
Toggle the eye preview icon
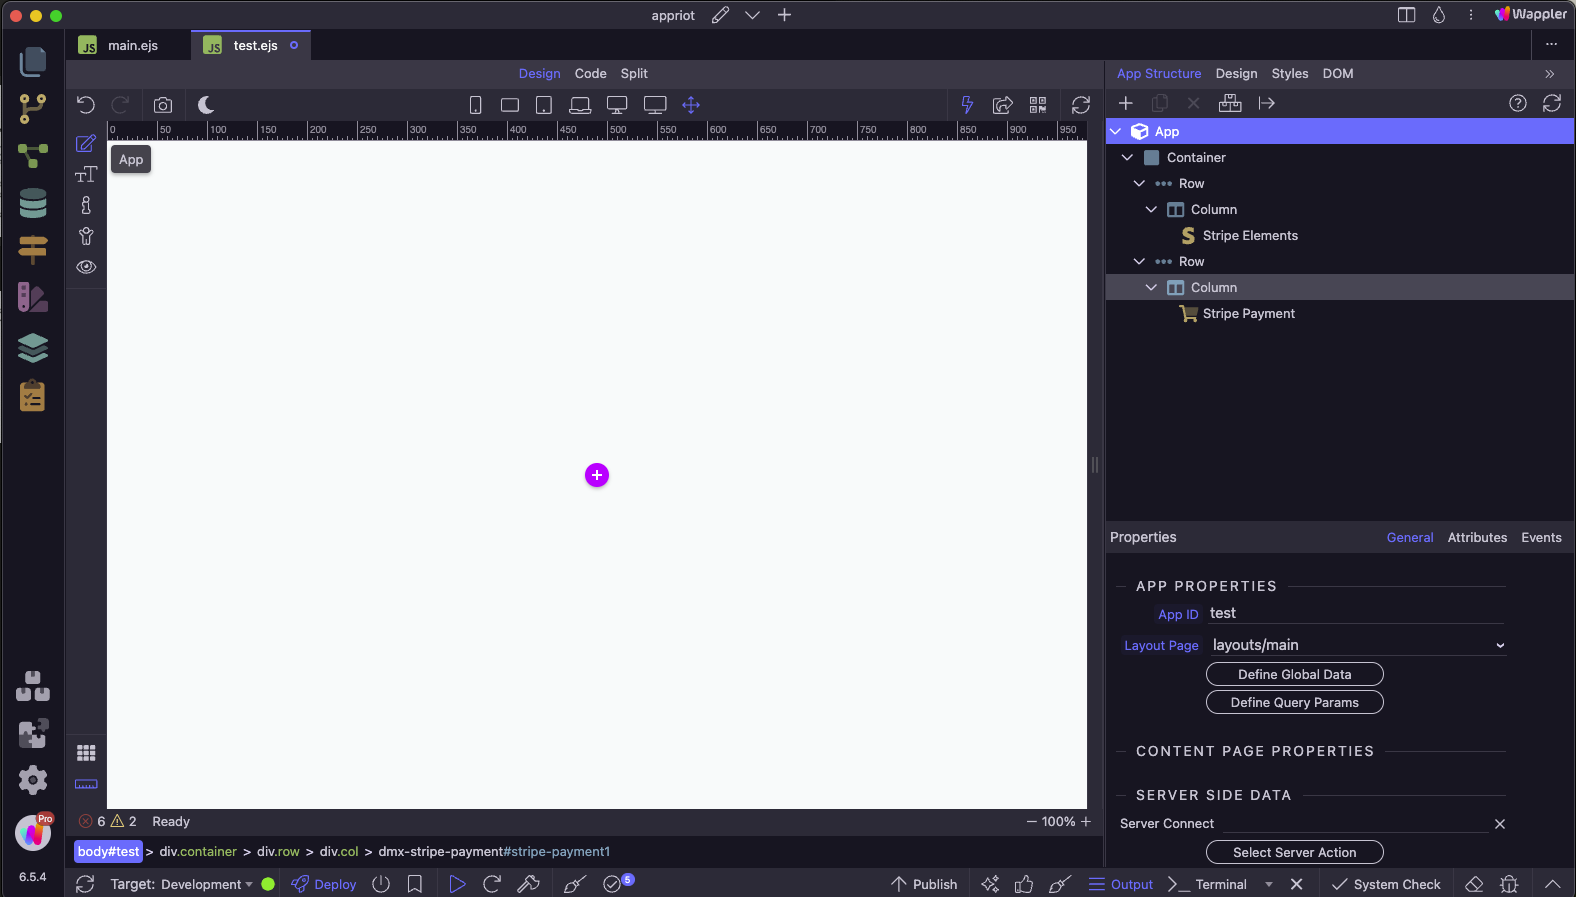[86, 267]
